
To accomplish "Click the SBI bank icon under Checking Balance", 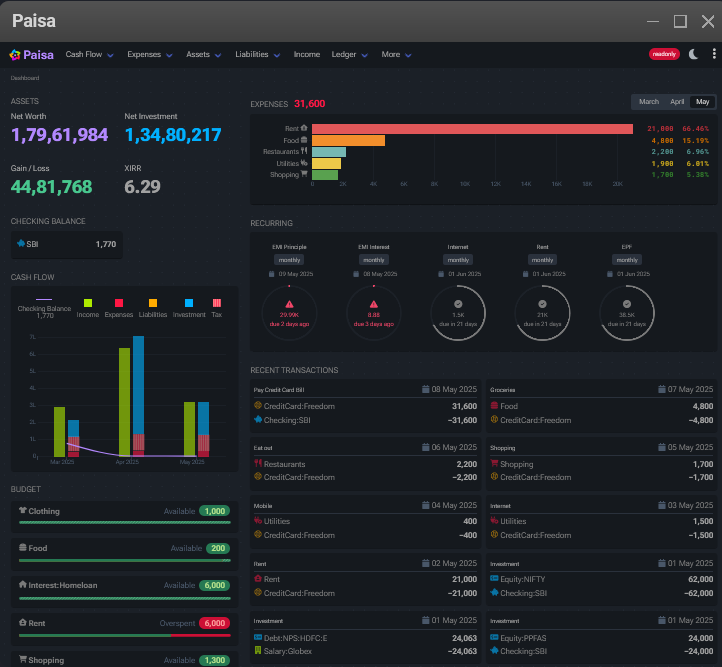I will [x=22, y=244].
